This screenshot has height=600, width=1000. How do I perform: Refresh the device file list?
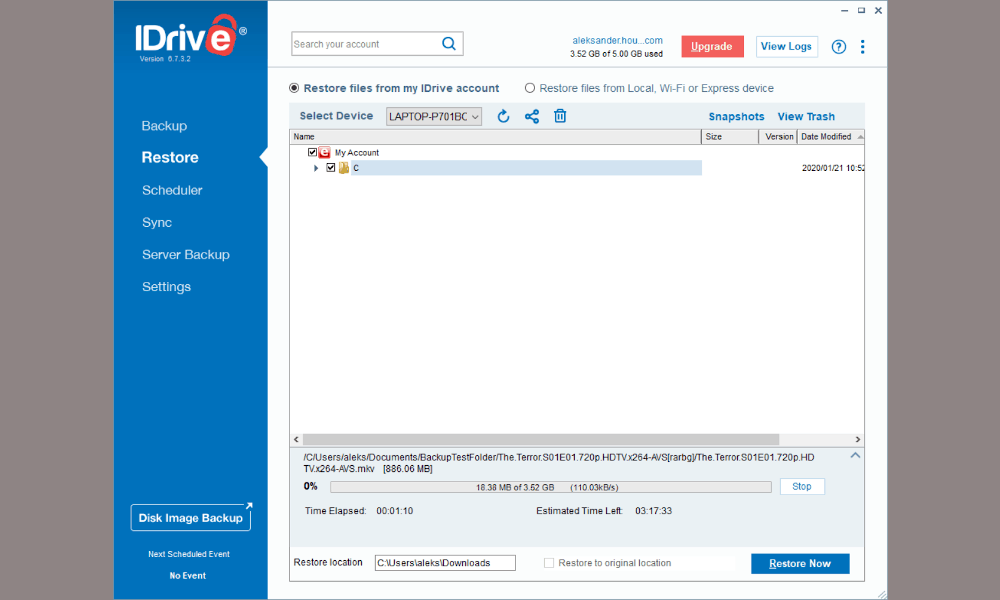pos(503,116)
